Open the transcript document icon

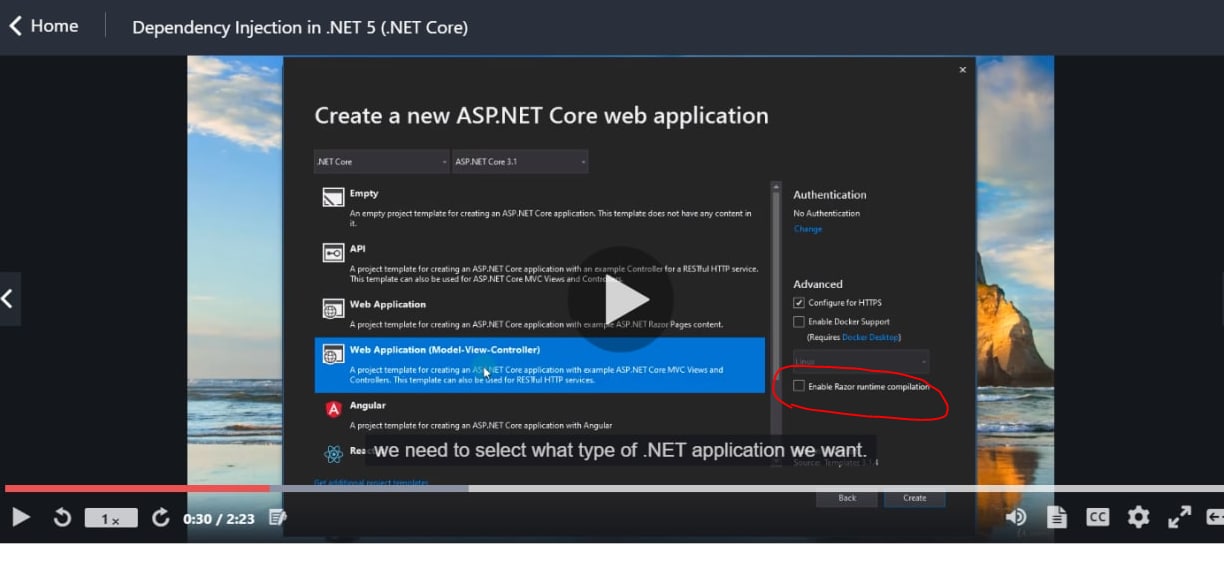point(1057,517)
